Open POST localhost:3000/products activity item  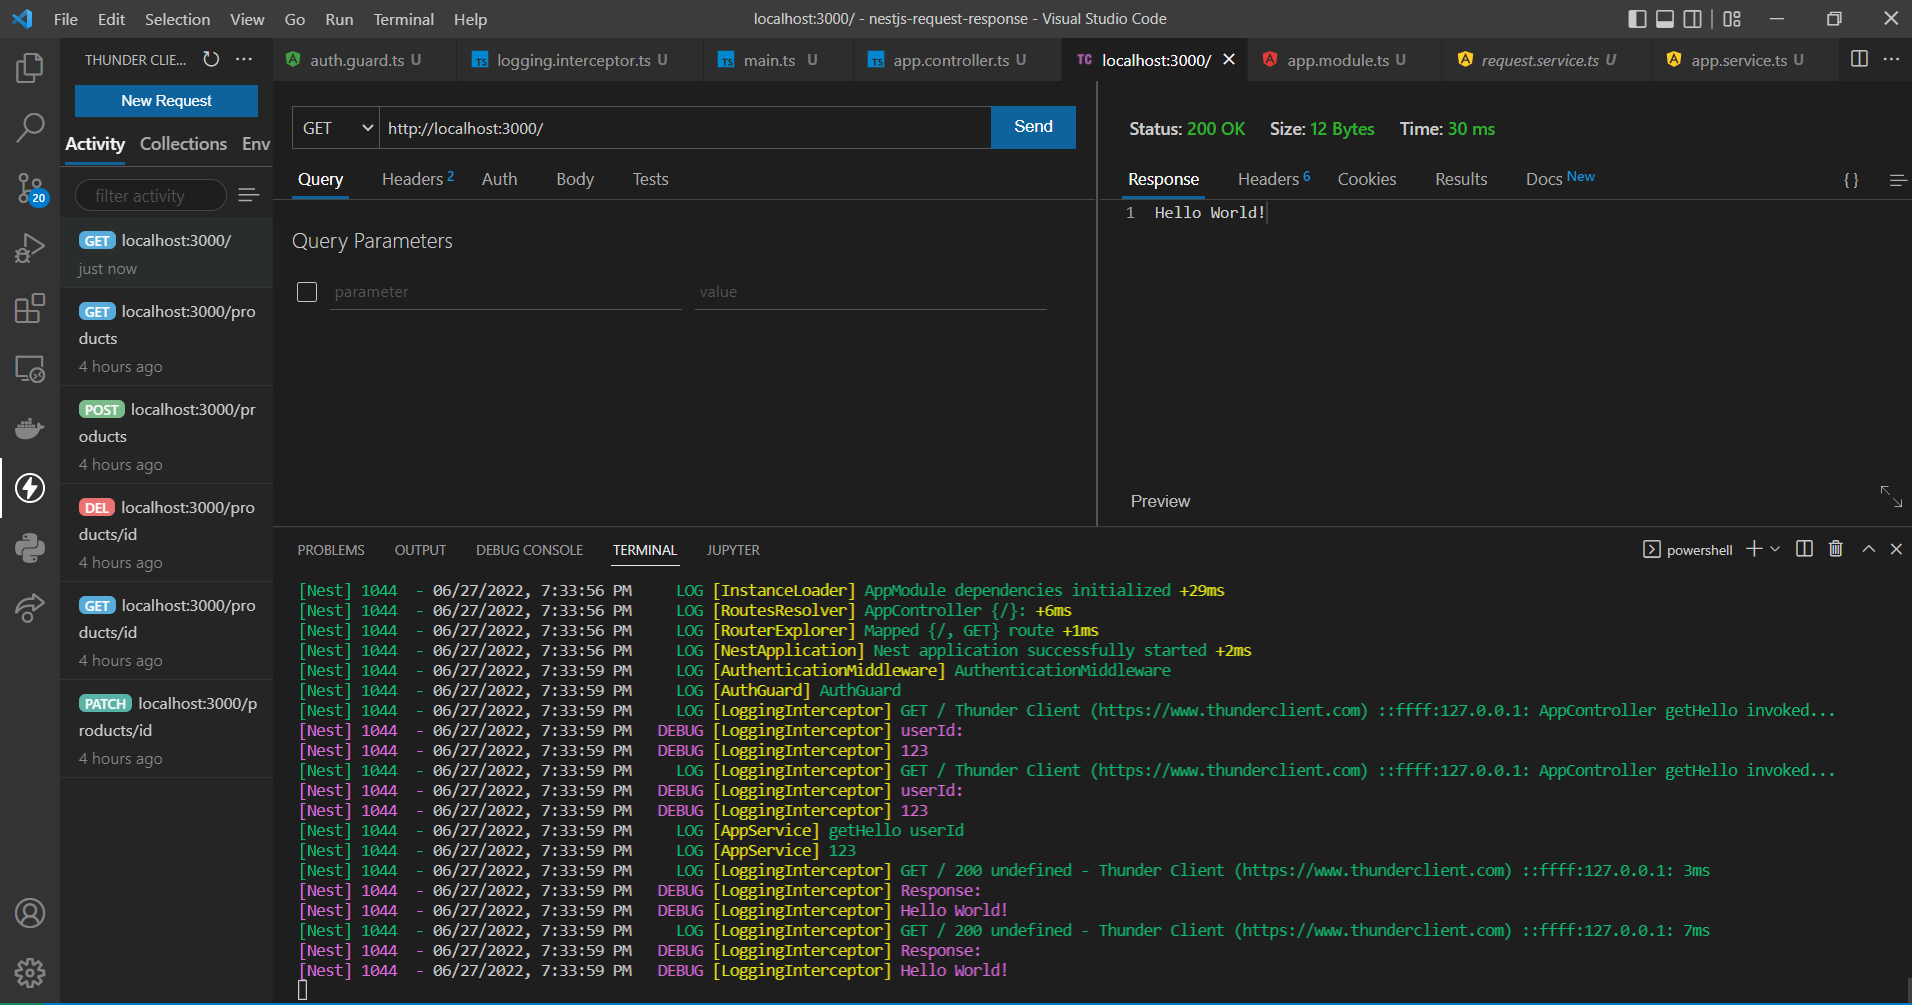(166, 436)
